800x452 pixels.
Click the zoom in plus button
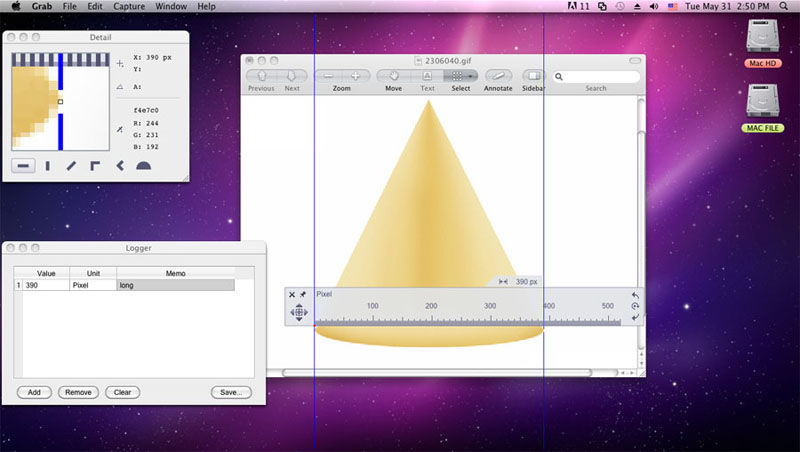[x=355, y=76]
